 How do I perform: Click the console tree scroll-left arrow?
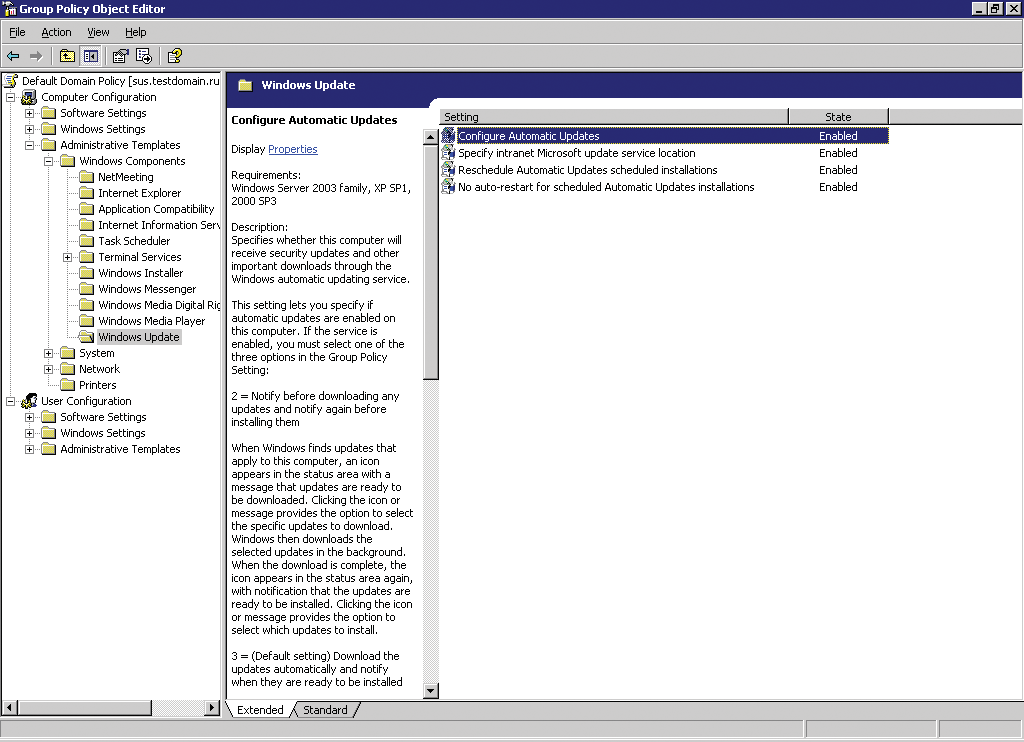pyautogui.click(x=9, y=707)
